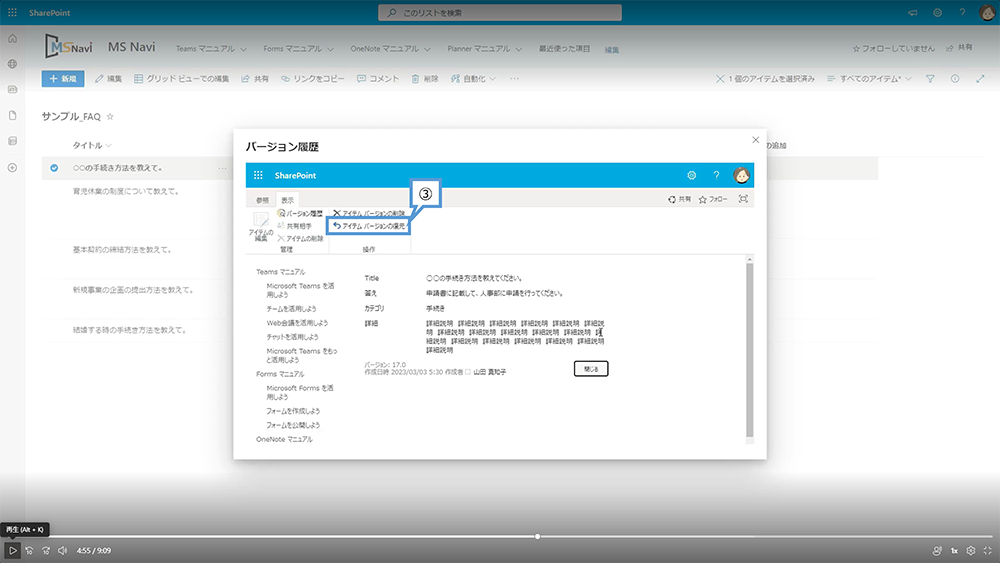Open the filter funnel icon
The image size is (1000, 563).
[930, 78]
